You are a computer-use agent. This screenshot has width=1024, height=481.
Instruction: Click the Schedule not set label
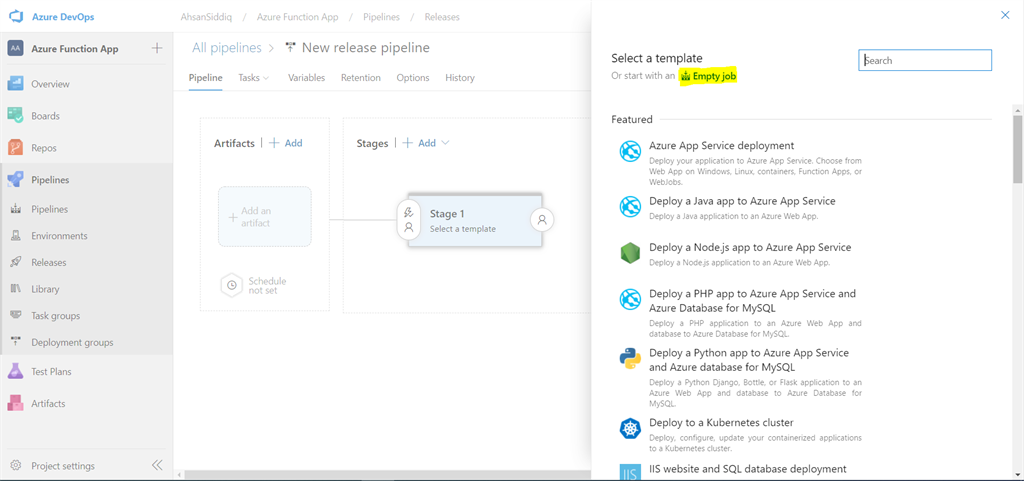[267, 285]
